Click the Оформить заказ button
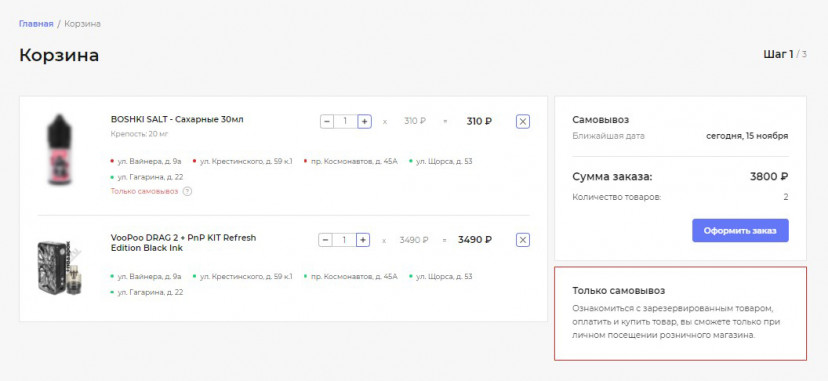 point(740,231)
